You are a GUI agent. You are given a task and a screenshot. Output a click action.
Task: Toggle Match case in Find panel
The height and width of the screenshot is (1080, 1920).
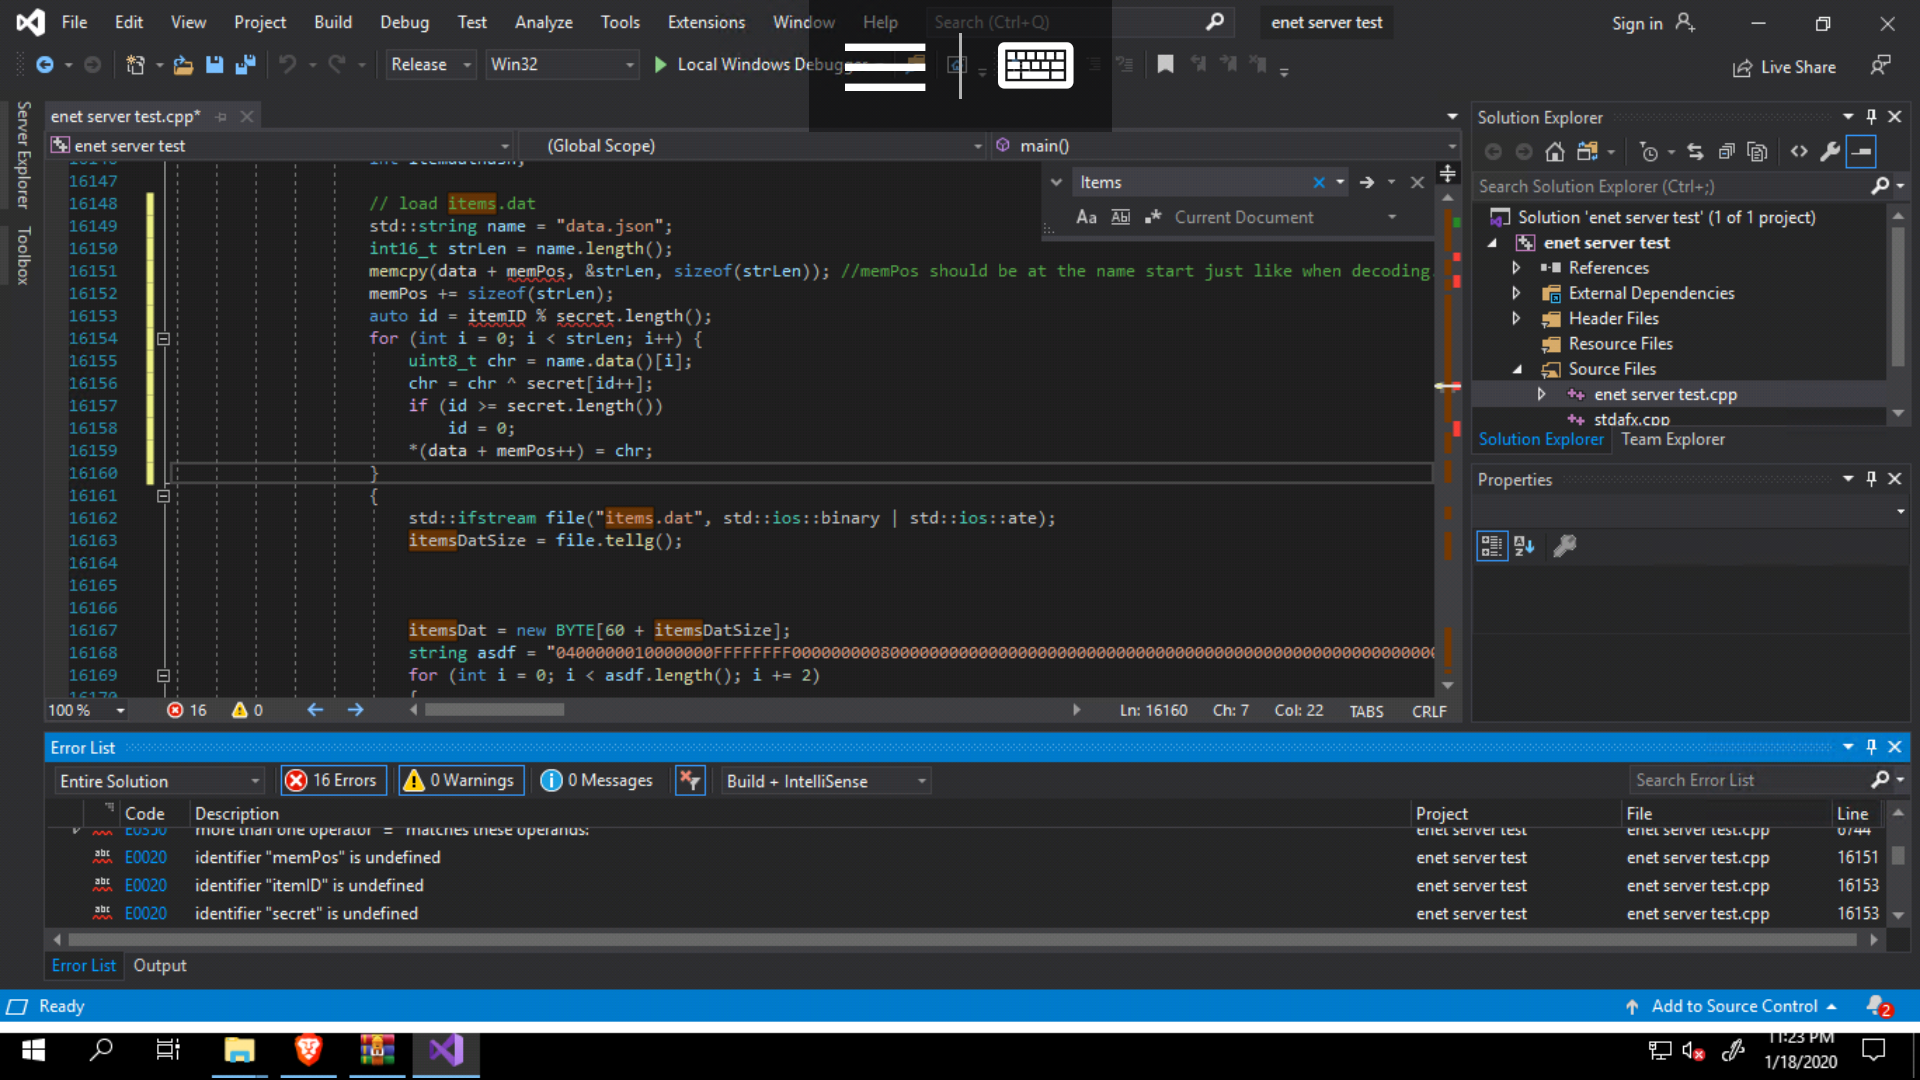1086,217
